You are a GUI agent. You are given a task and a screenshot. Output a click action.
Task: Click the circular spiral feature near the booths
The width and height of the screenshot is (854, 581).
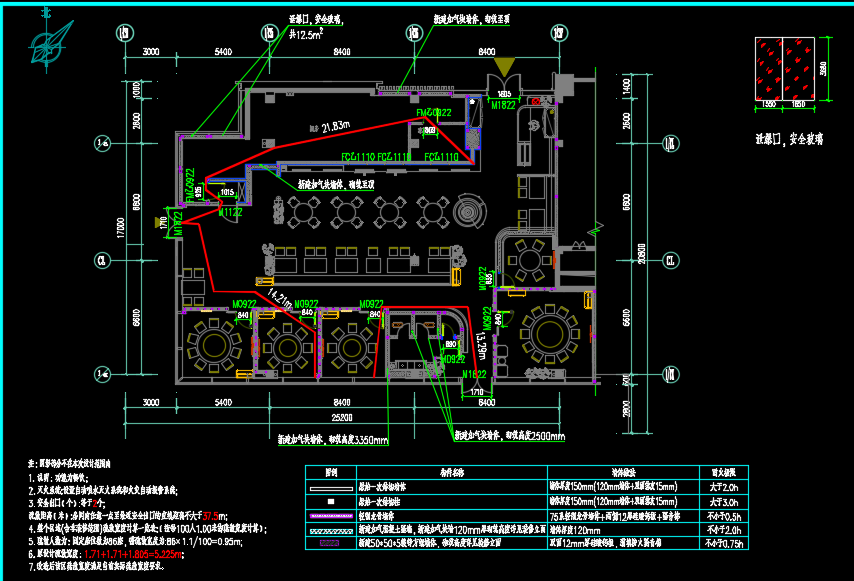click(x=467, y=211)
